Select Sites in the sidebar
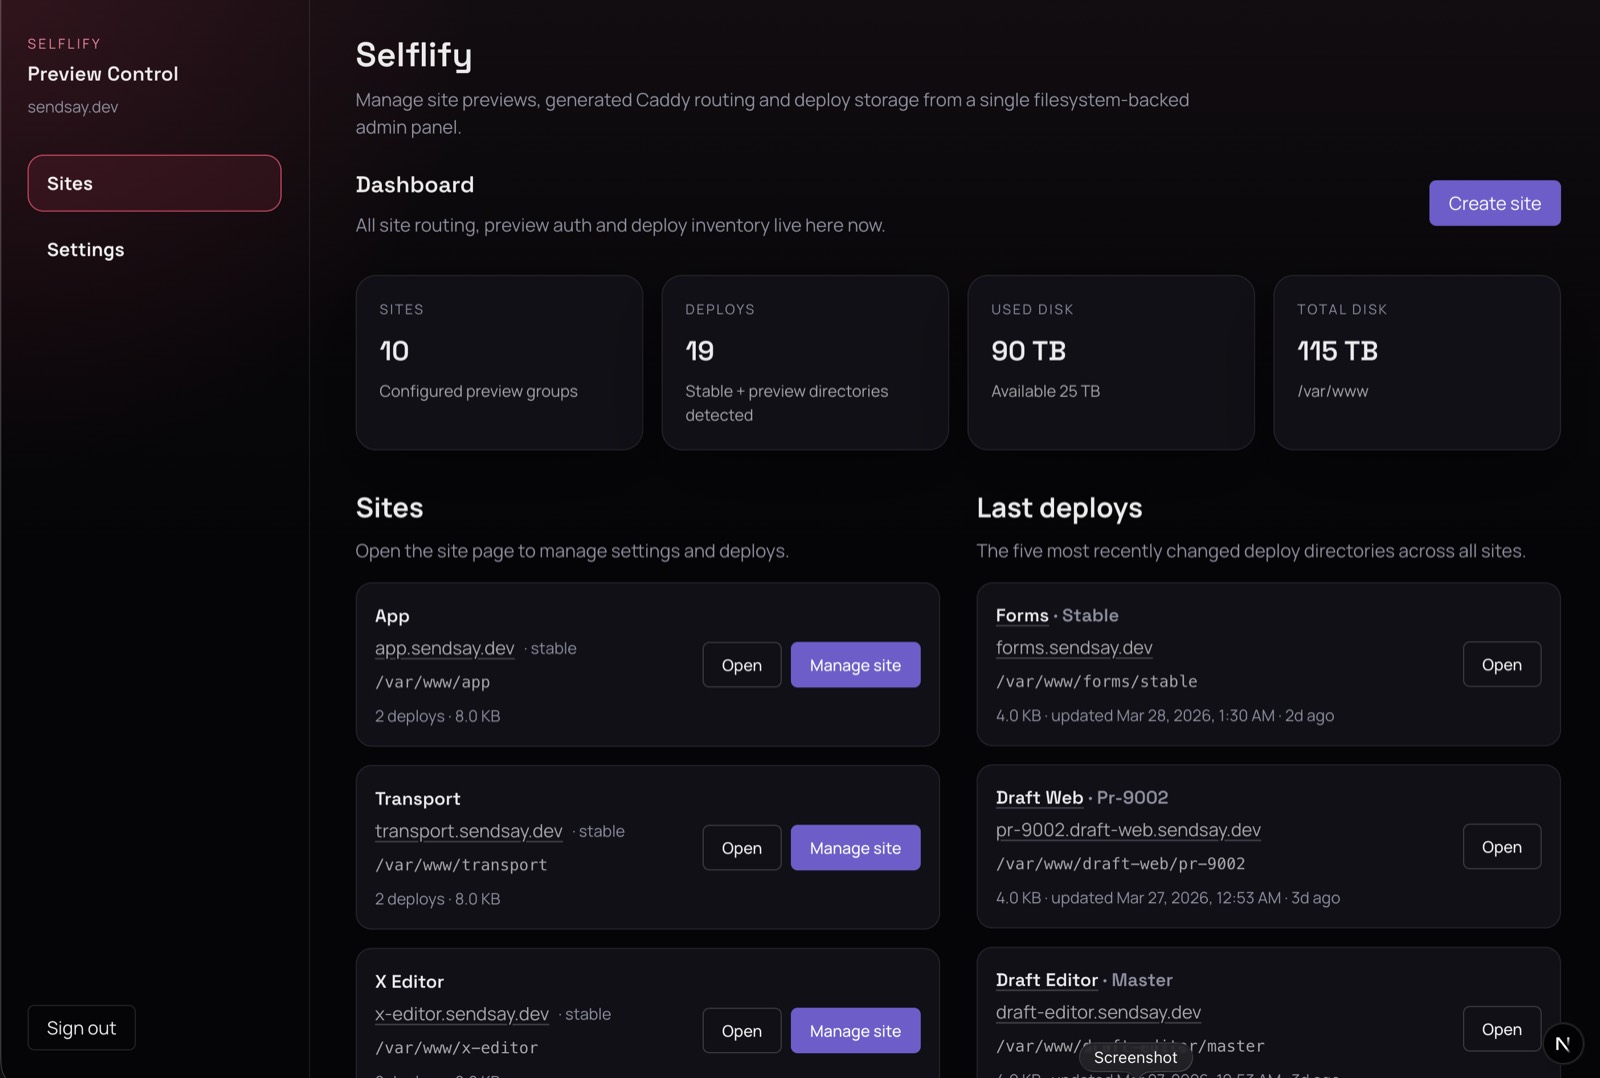1600x1078 pixels. click(154, 183)
